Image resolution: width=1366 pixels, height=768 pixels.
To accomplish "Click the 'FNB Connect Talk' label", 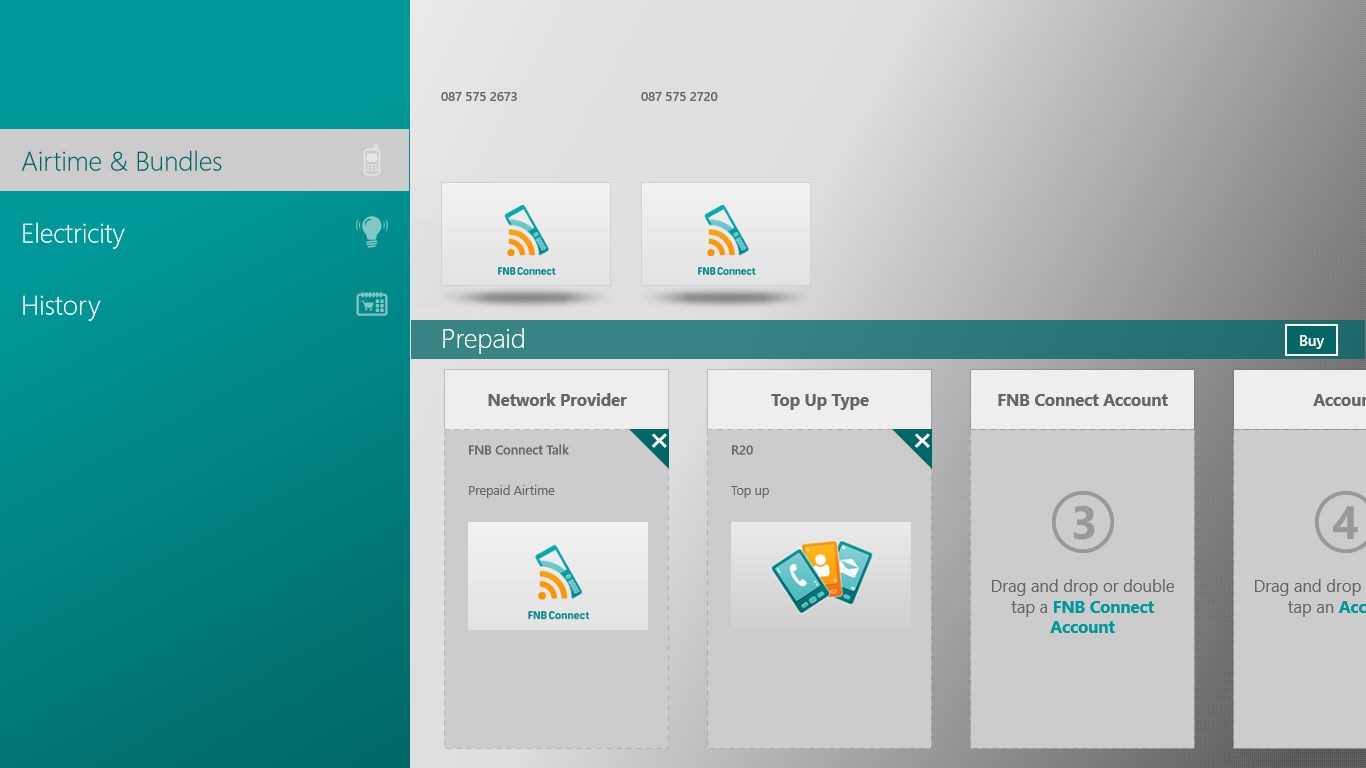I will [518, 450].
